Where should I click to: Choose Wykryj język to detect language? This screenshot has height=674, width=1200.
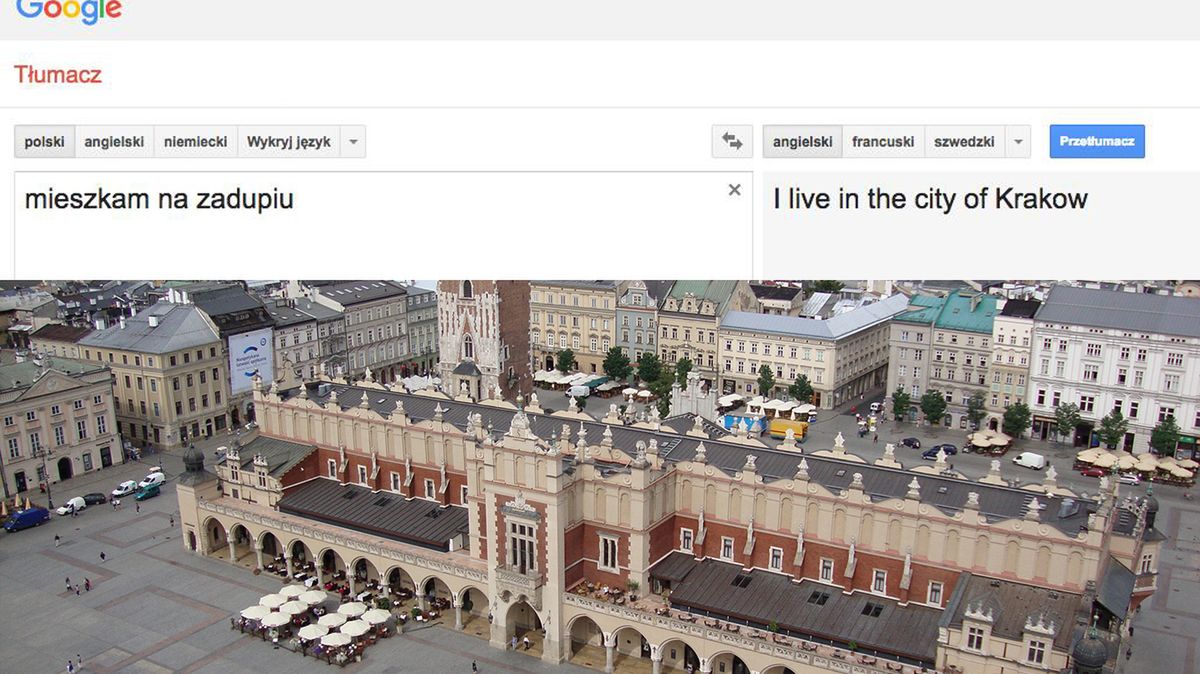(x=288, y=142)
